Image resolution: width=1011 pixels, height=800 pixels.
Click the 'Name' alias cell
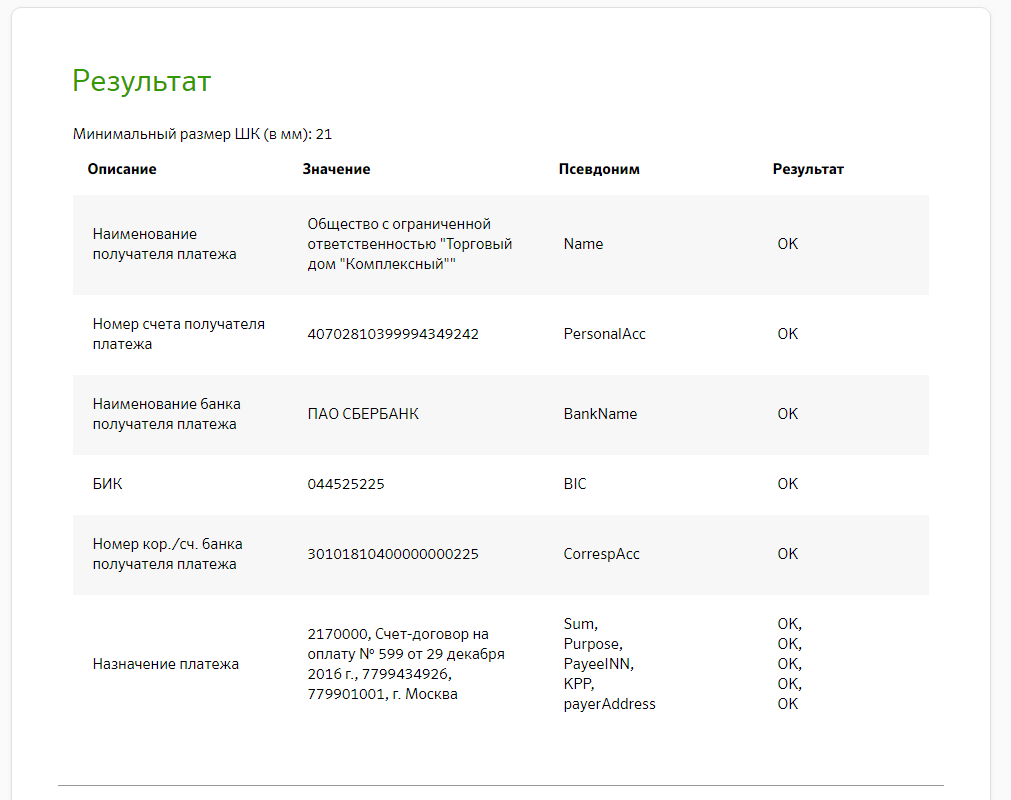pyautogui.click(x=583, y=244)
